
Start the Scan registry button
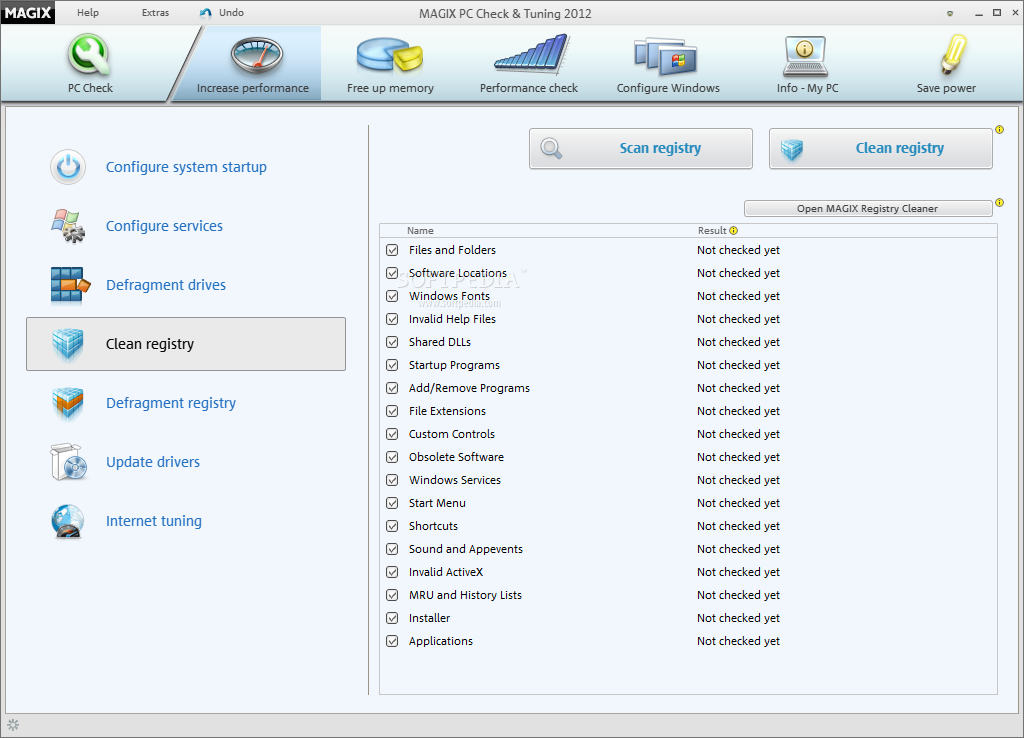tap(641, 148)
